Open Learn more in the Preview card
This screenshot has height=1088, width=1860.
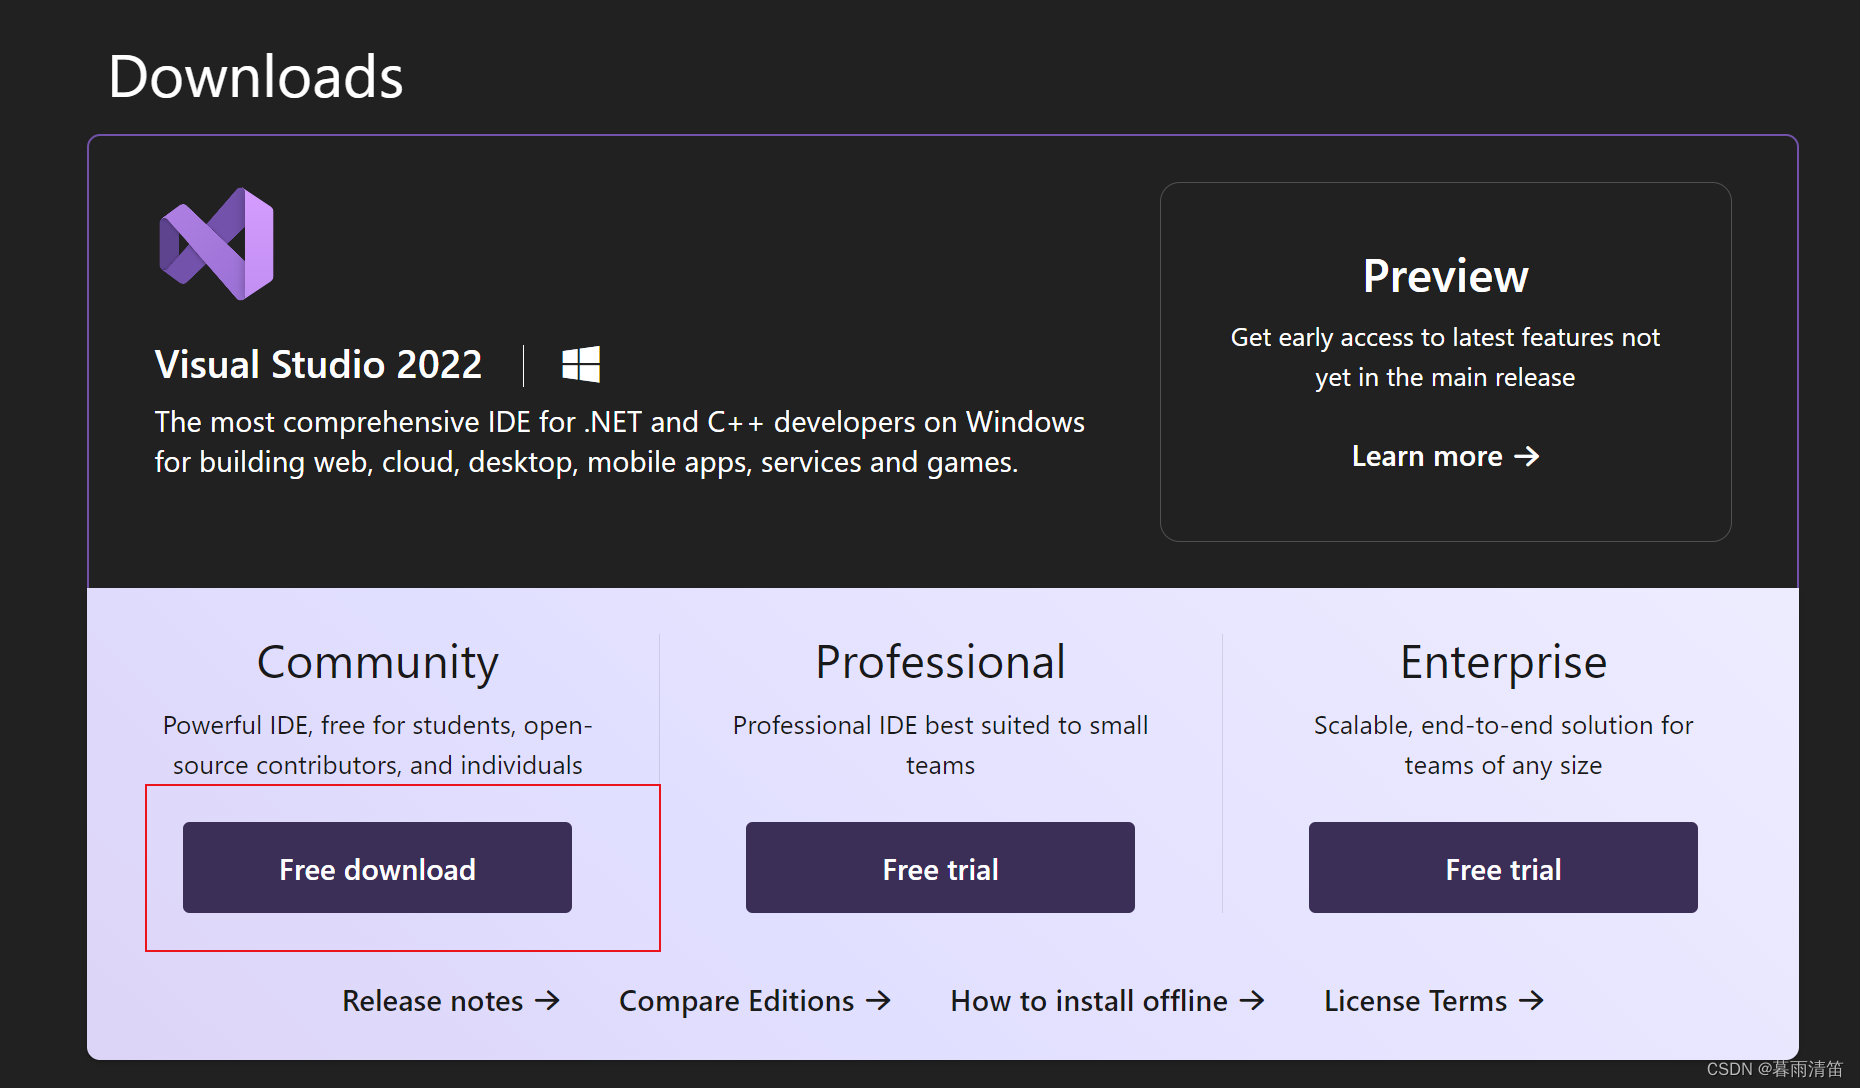pos(1444,456)
